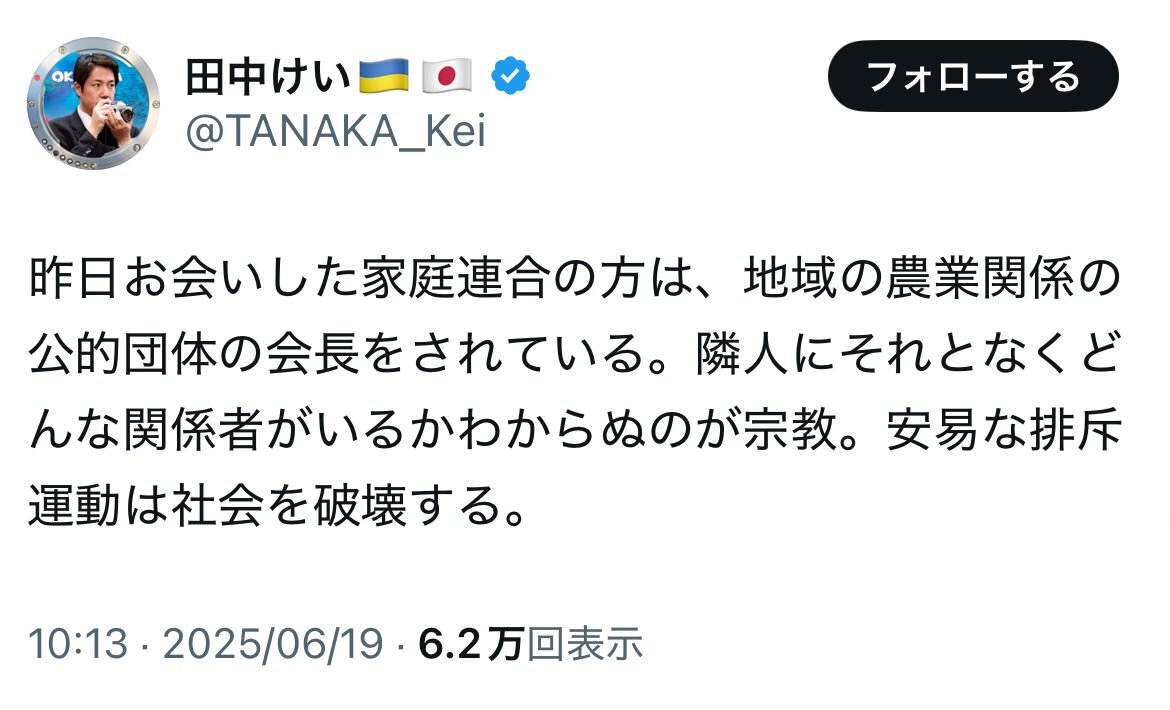
Task: Tap the フォローする follow button
Action: (x=973, y=76)
